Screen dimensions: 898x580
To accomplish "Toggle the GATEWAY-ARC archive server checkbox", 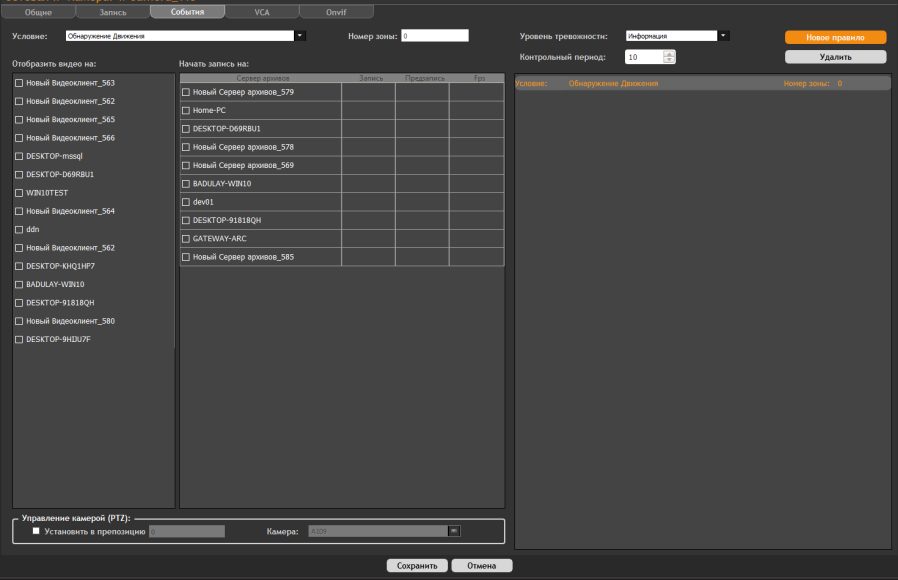I will click(186, 239).
